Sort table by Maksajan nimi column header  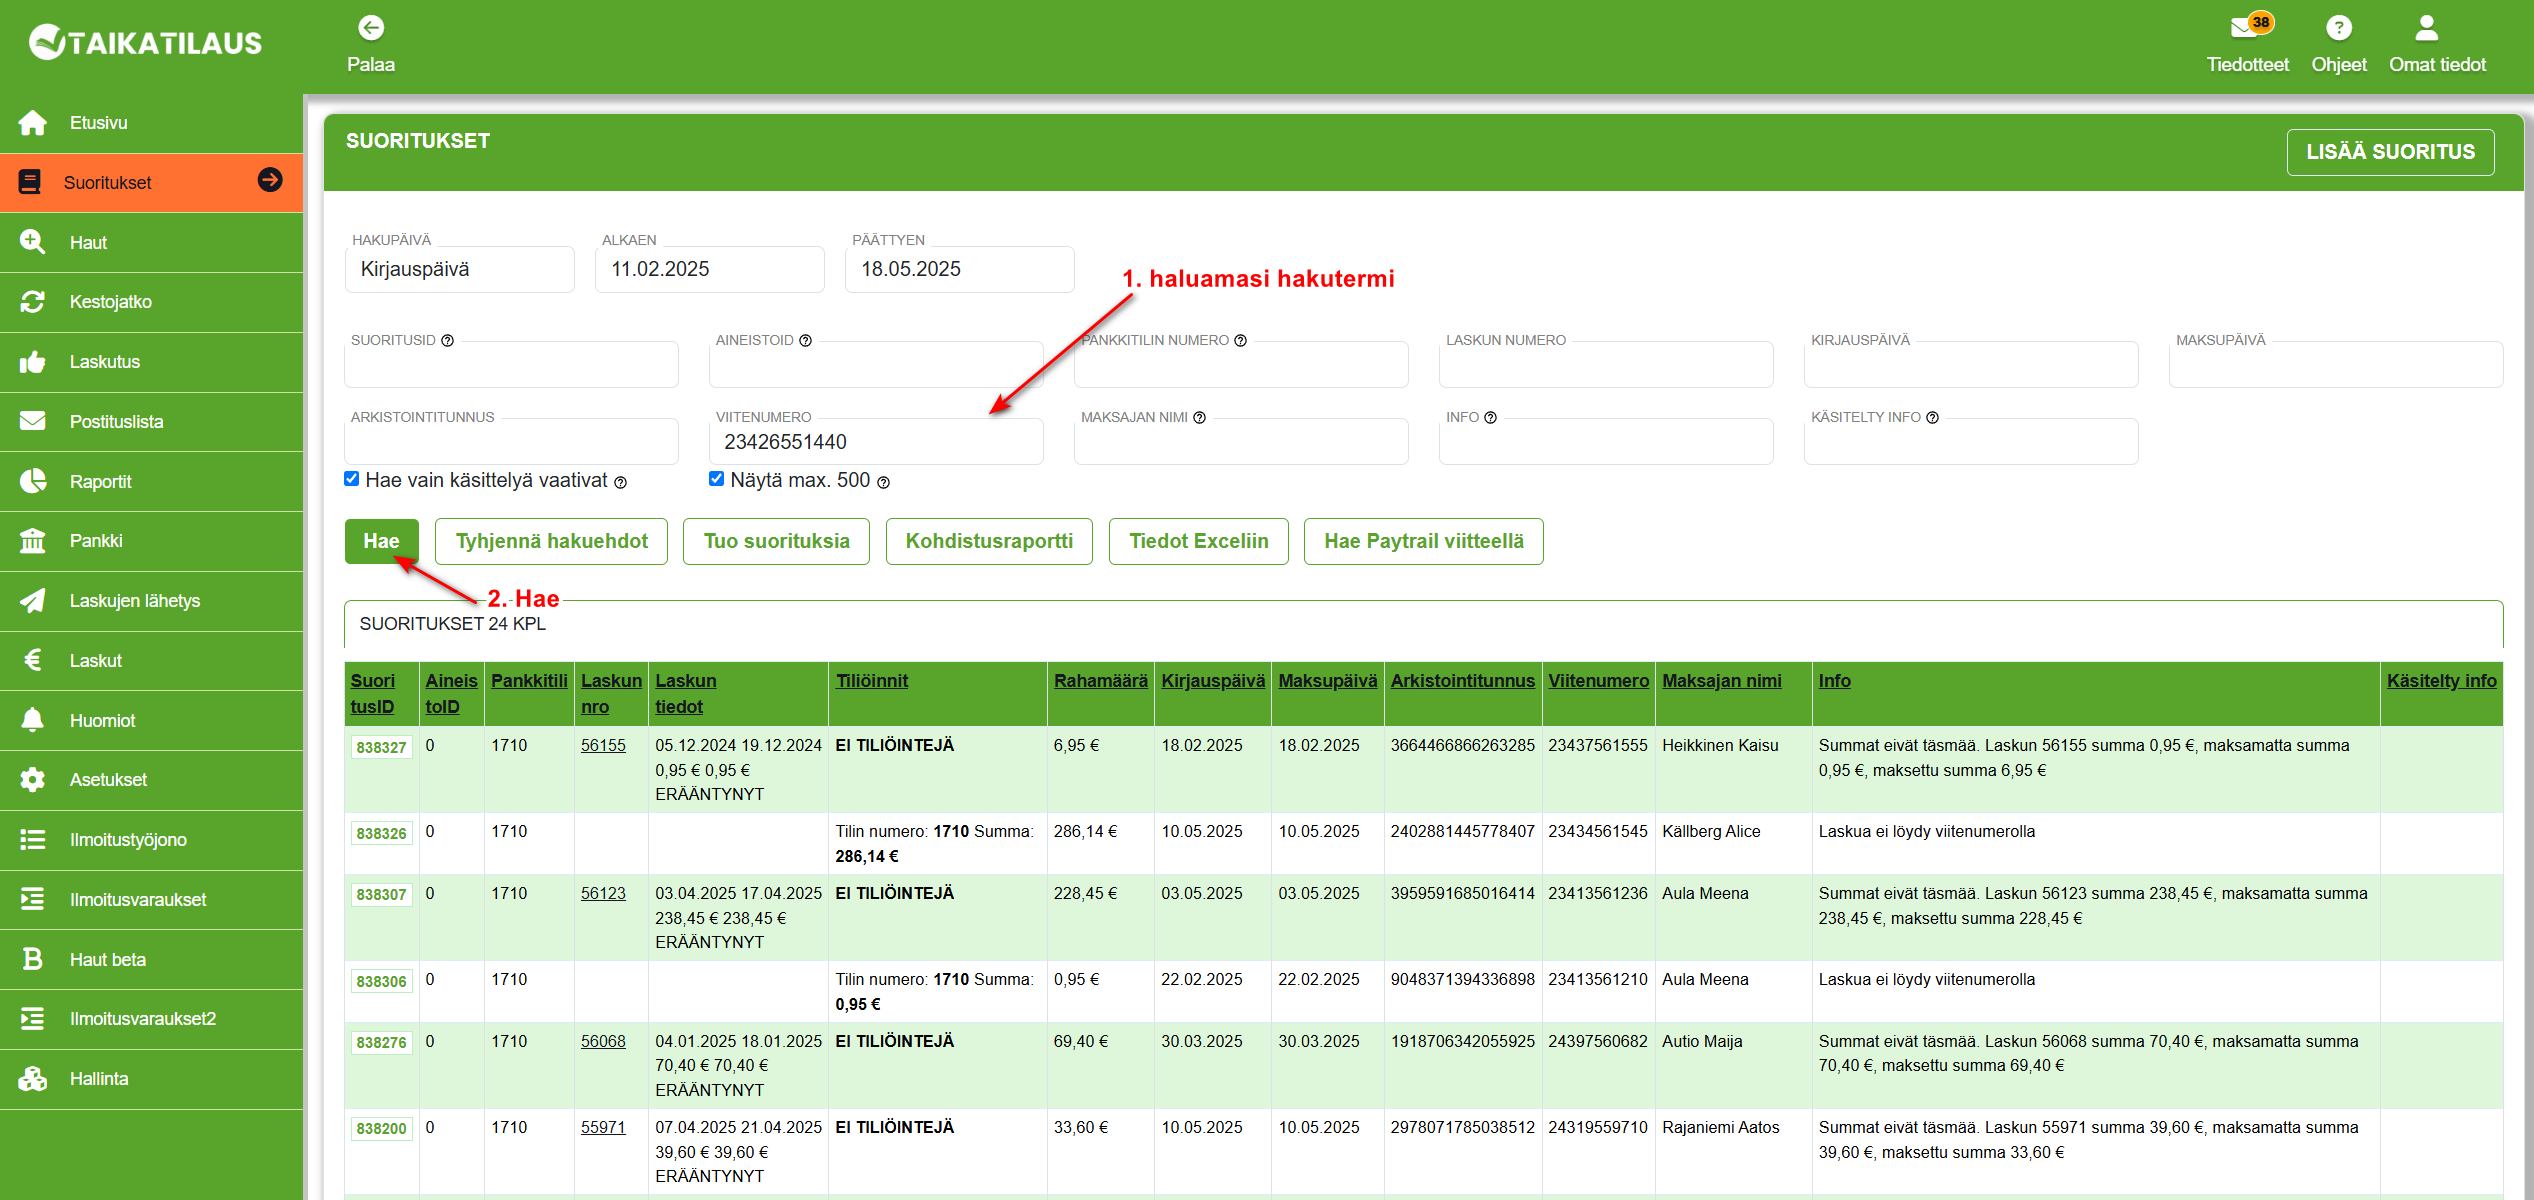click(x=1722, y=681)
